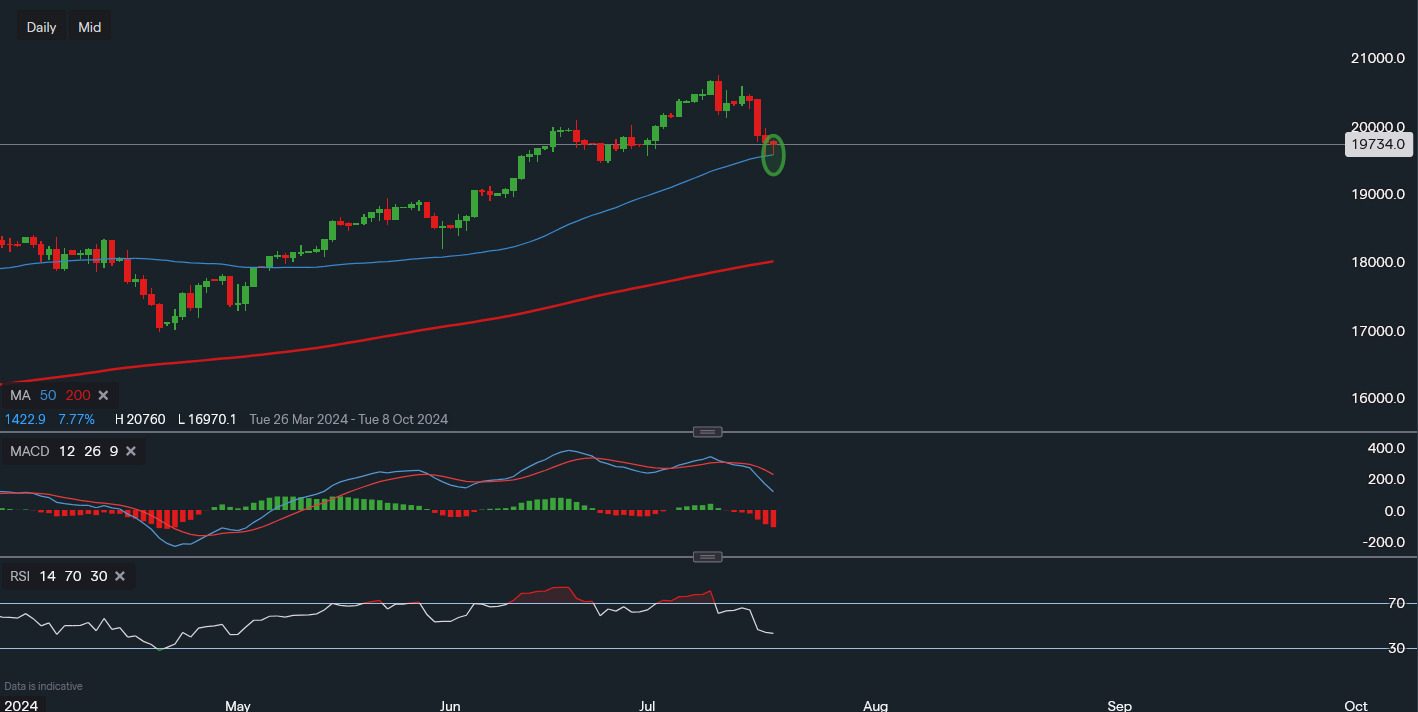Click the RSI period setting 14

[46, 576]
